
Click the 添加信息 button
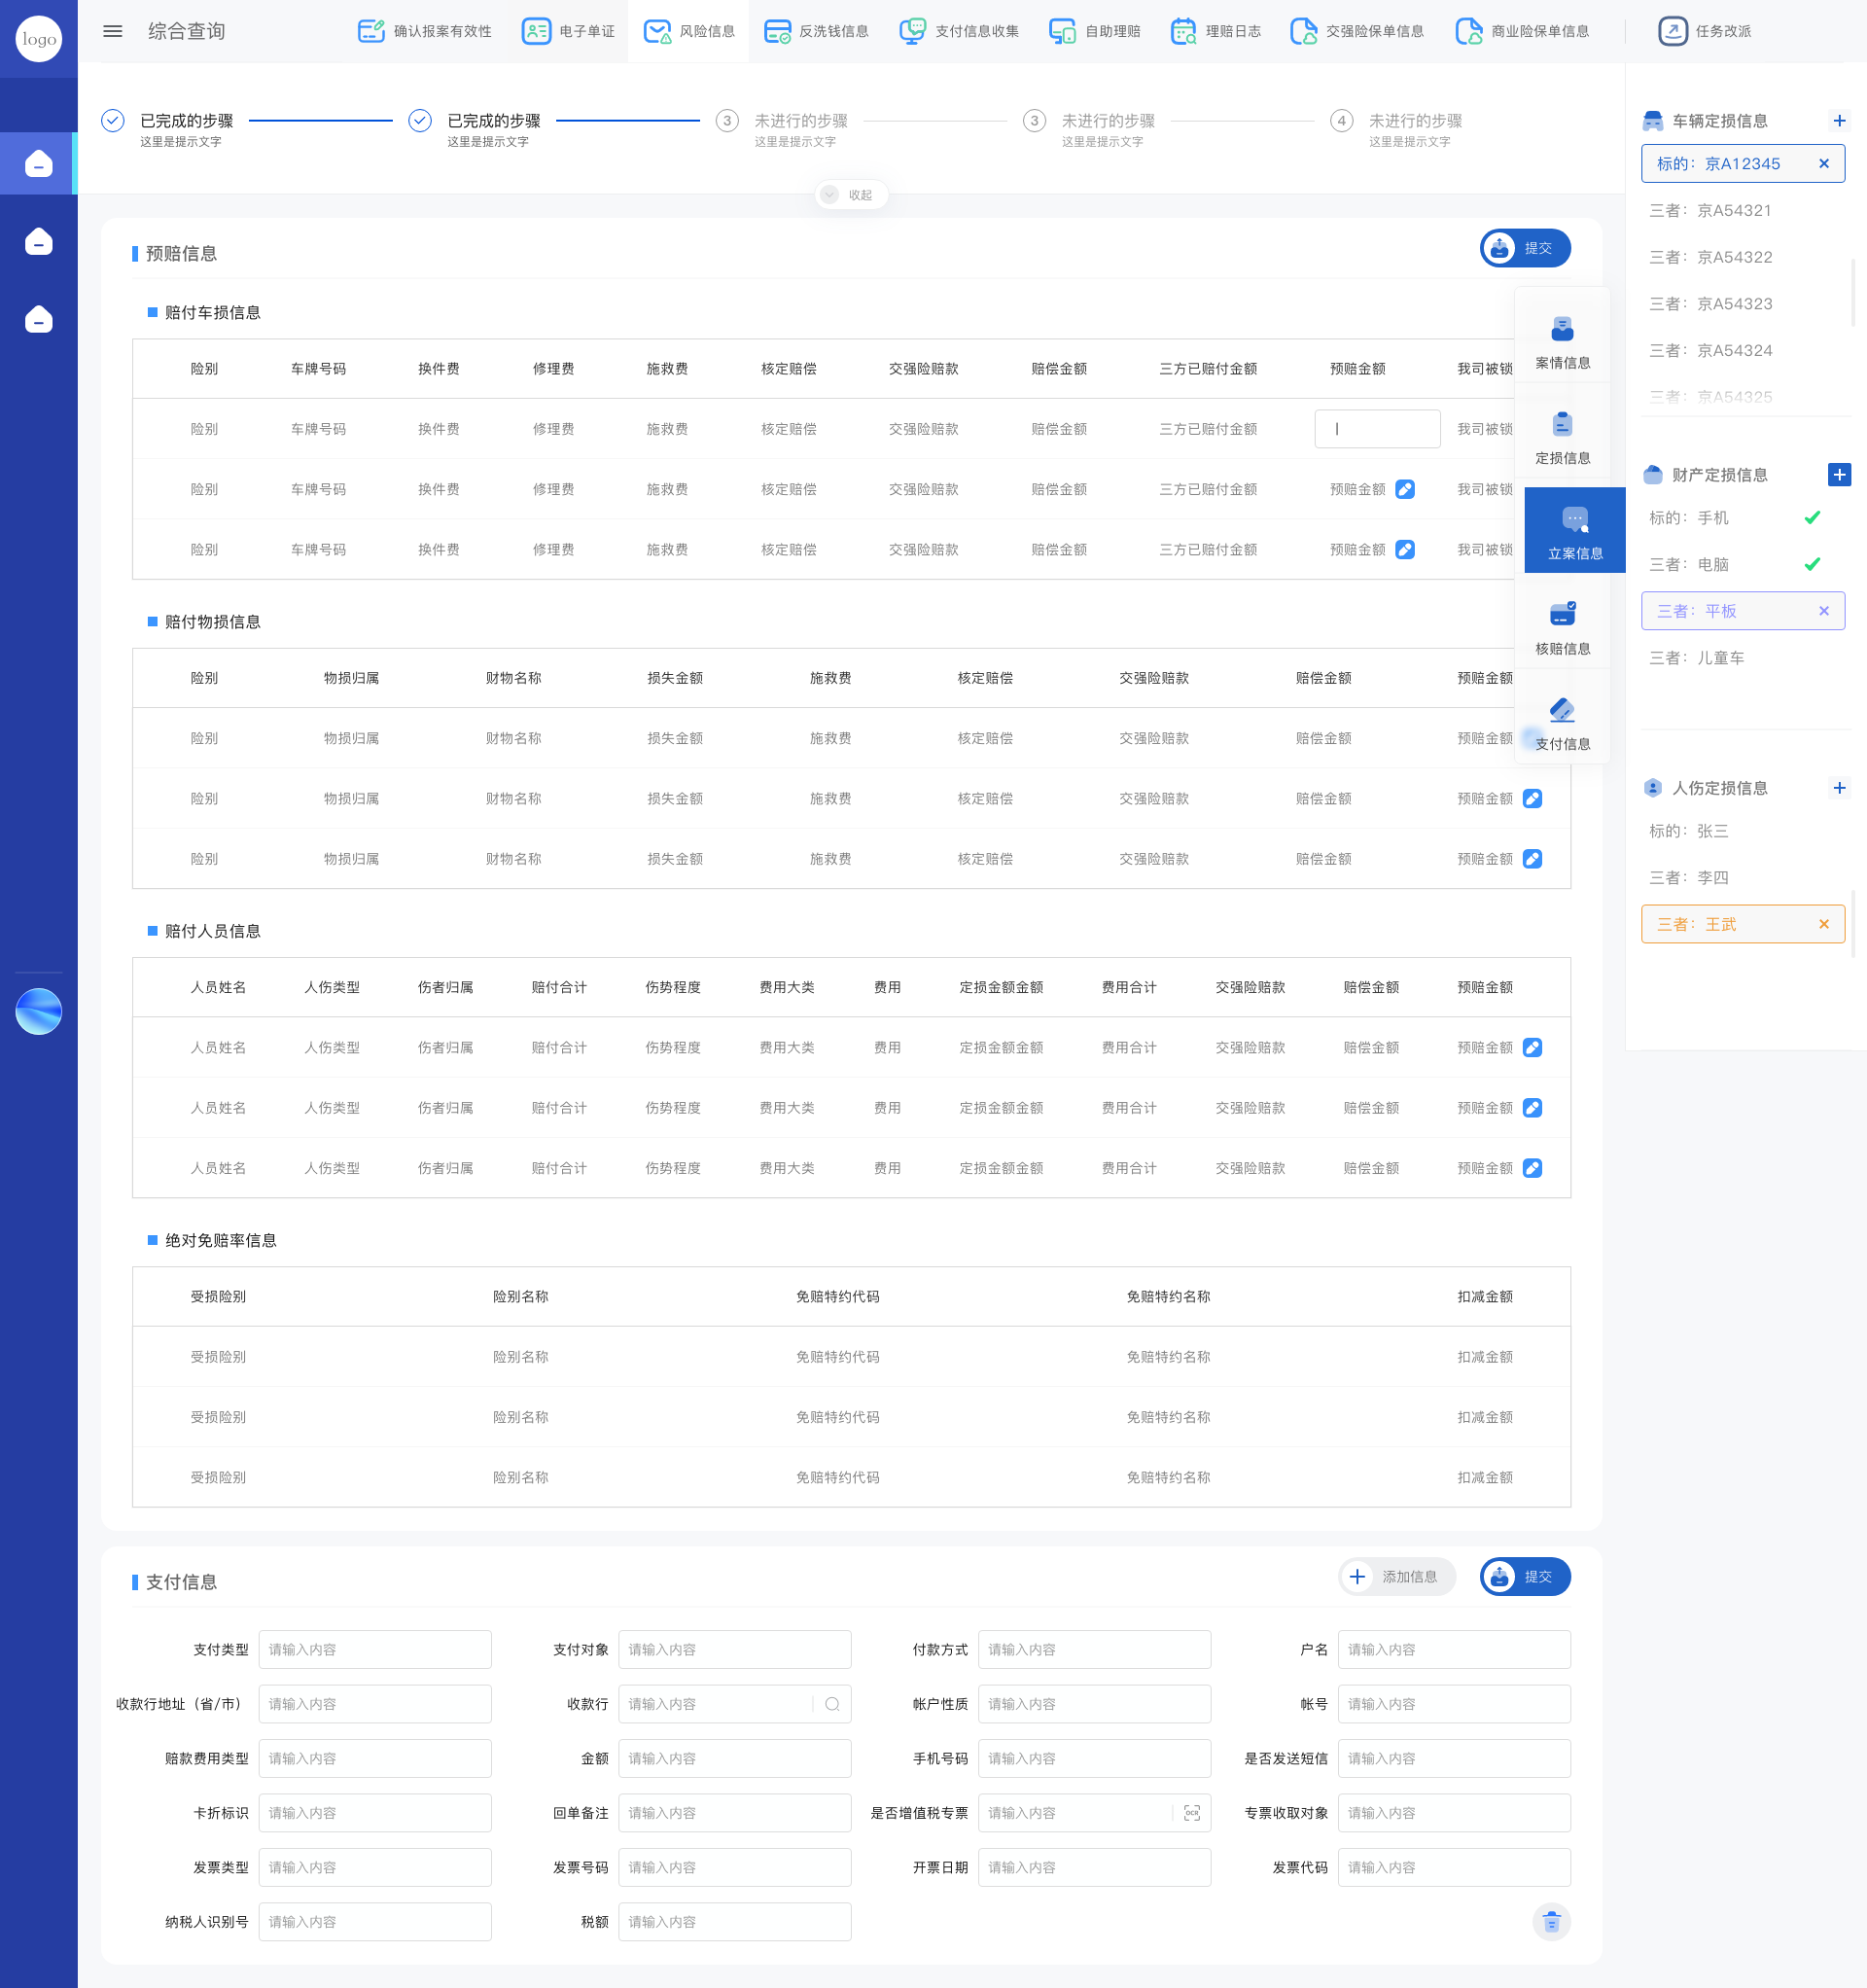pos(1397,1577)
